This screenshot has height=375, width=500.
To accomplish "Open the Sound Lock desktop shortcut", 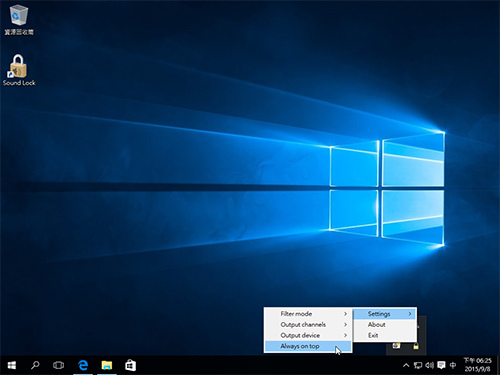I will tap(19, 70).
